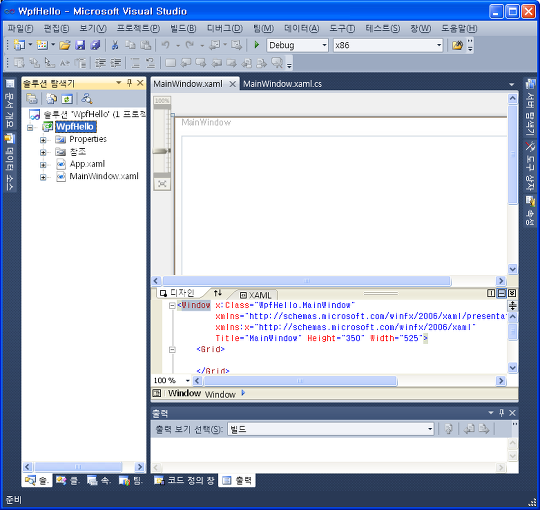Image resolution: width=540 pixels, height=510 pixels.
Task: Expand the MainWindow.xaml tree node
Action: click(43, 177)
